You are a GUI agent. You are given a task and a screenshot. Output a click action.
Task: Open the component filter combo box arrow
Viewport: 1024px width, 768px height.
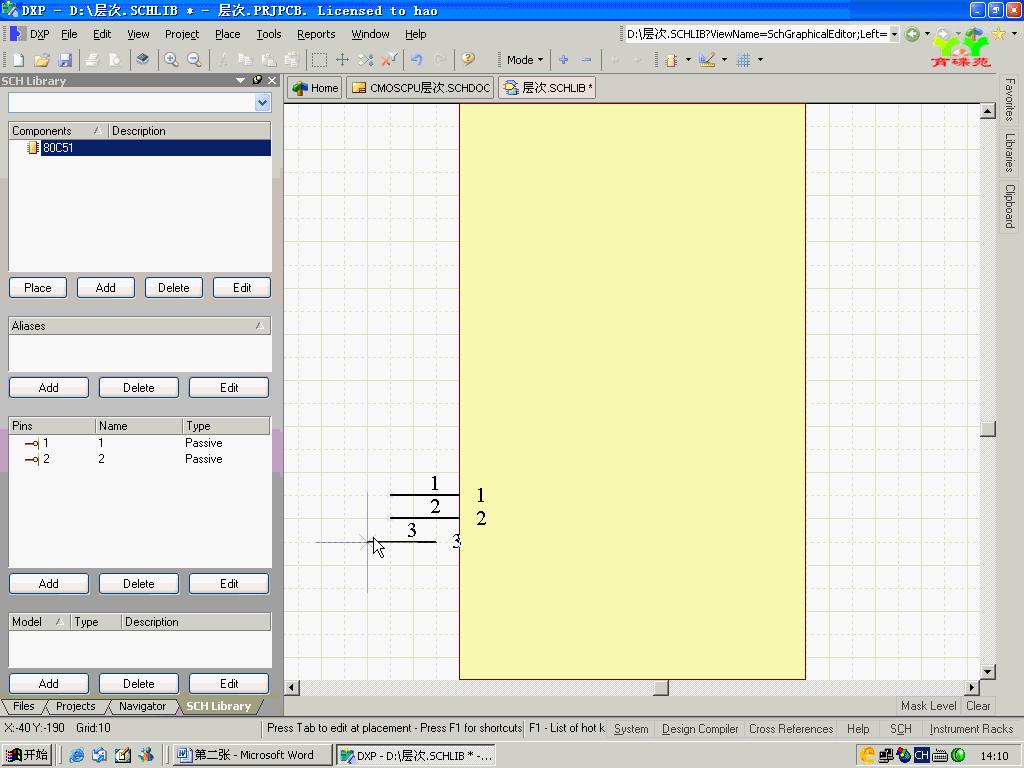tap(263, 103)
